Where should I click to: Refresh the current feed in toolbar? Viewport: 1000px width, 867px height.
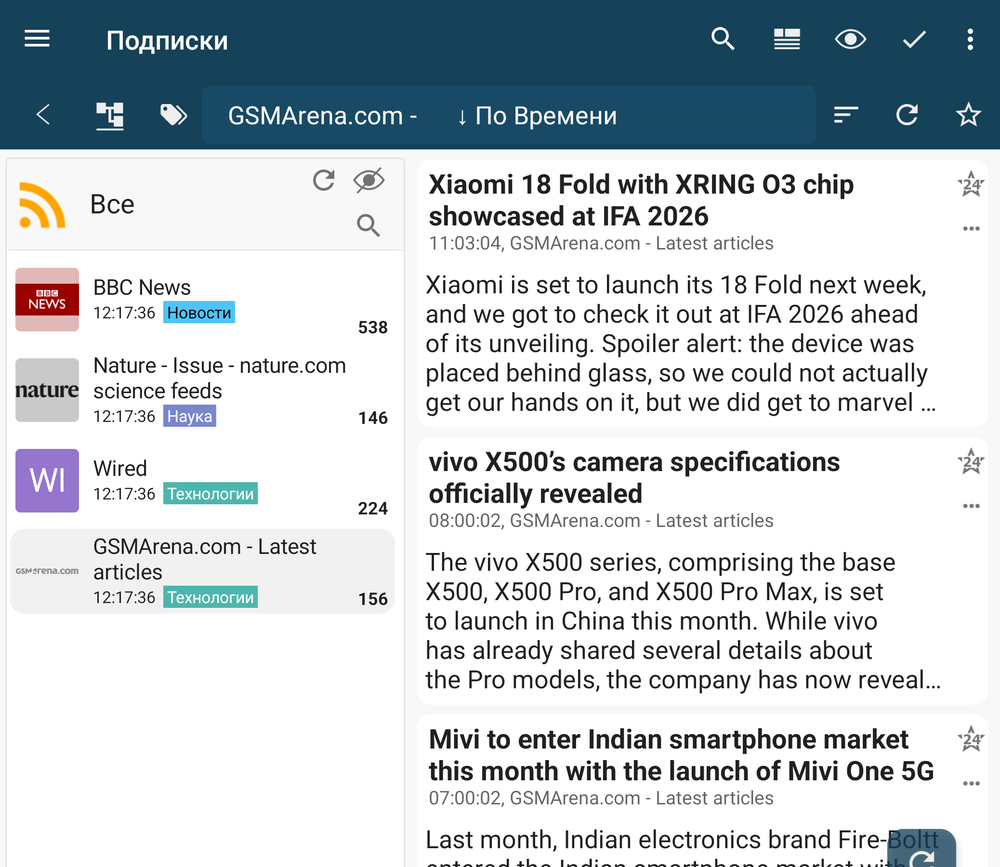pos(907,115)
